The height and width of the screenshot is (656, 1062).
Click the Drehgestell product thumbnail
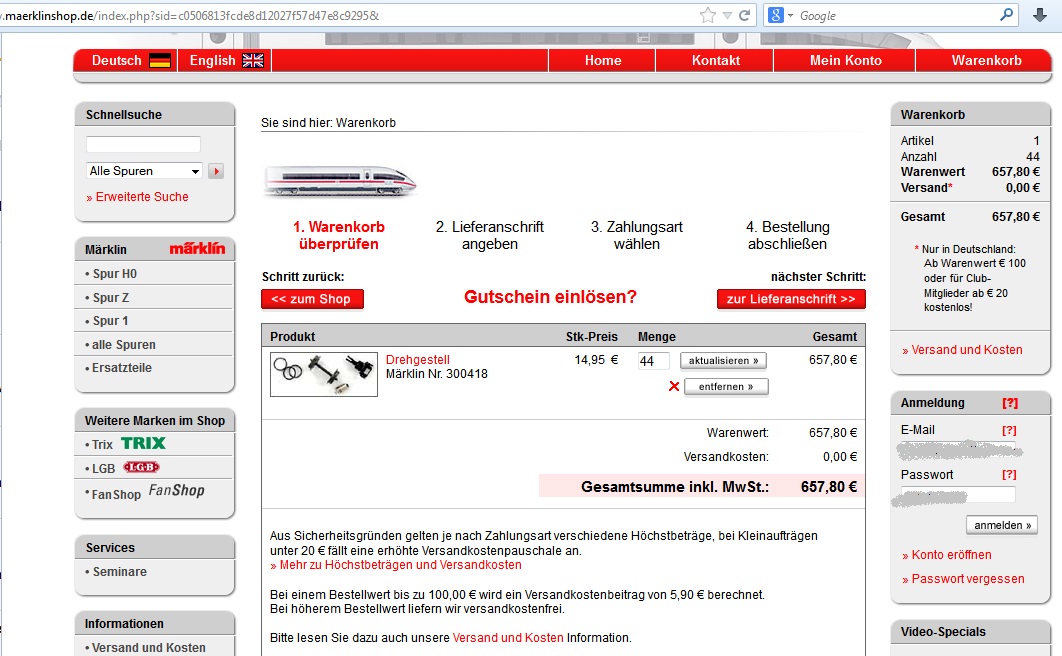click(x=324, y=374)
